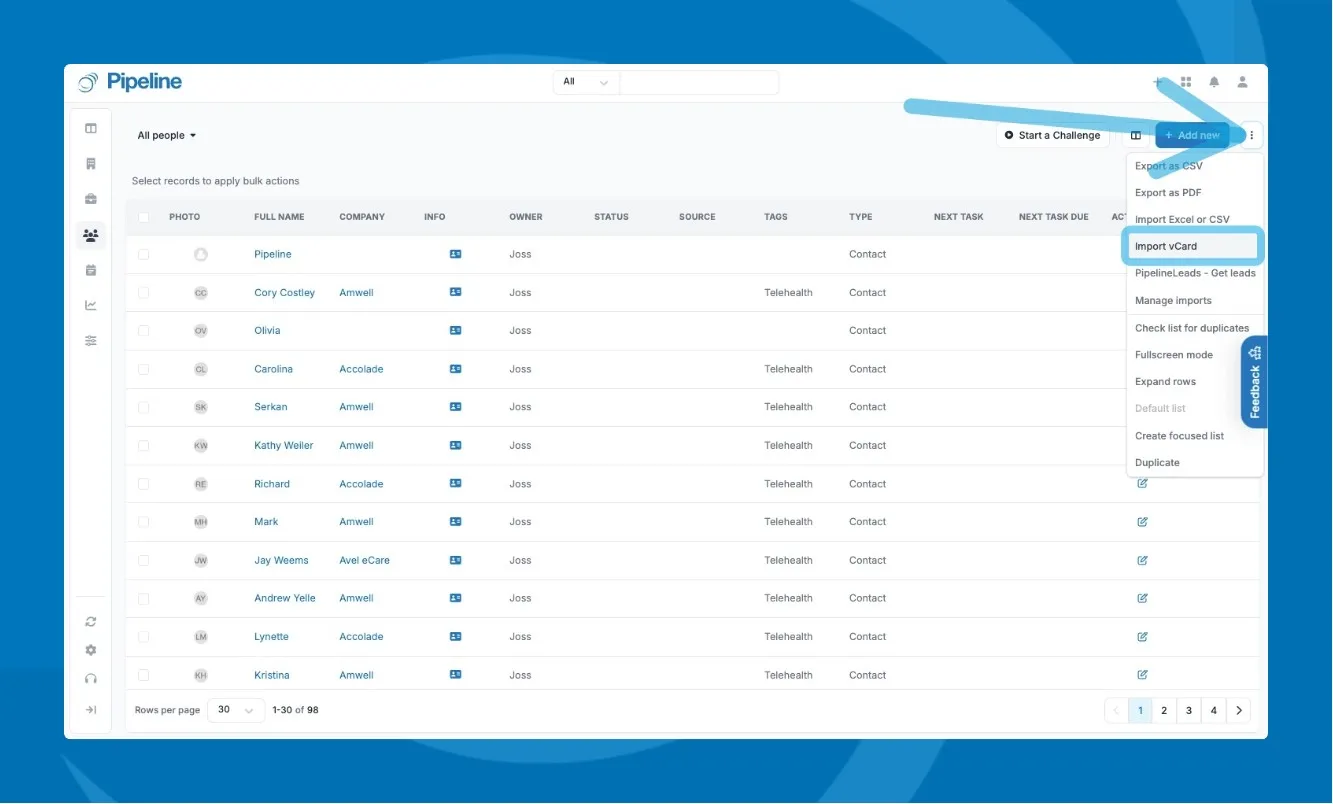Select Create focused list

pyautogui.click(x=1179, y=436)
